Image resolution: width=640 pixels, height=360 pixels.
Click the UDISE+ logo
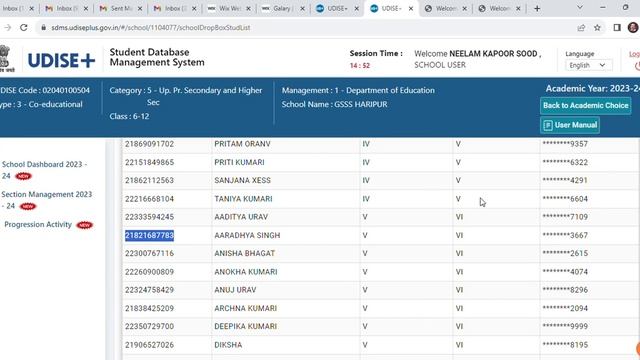[61, 60]
